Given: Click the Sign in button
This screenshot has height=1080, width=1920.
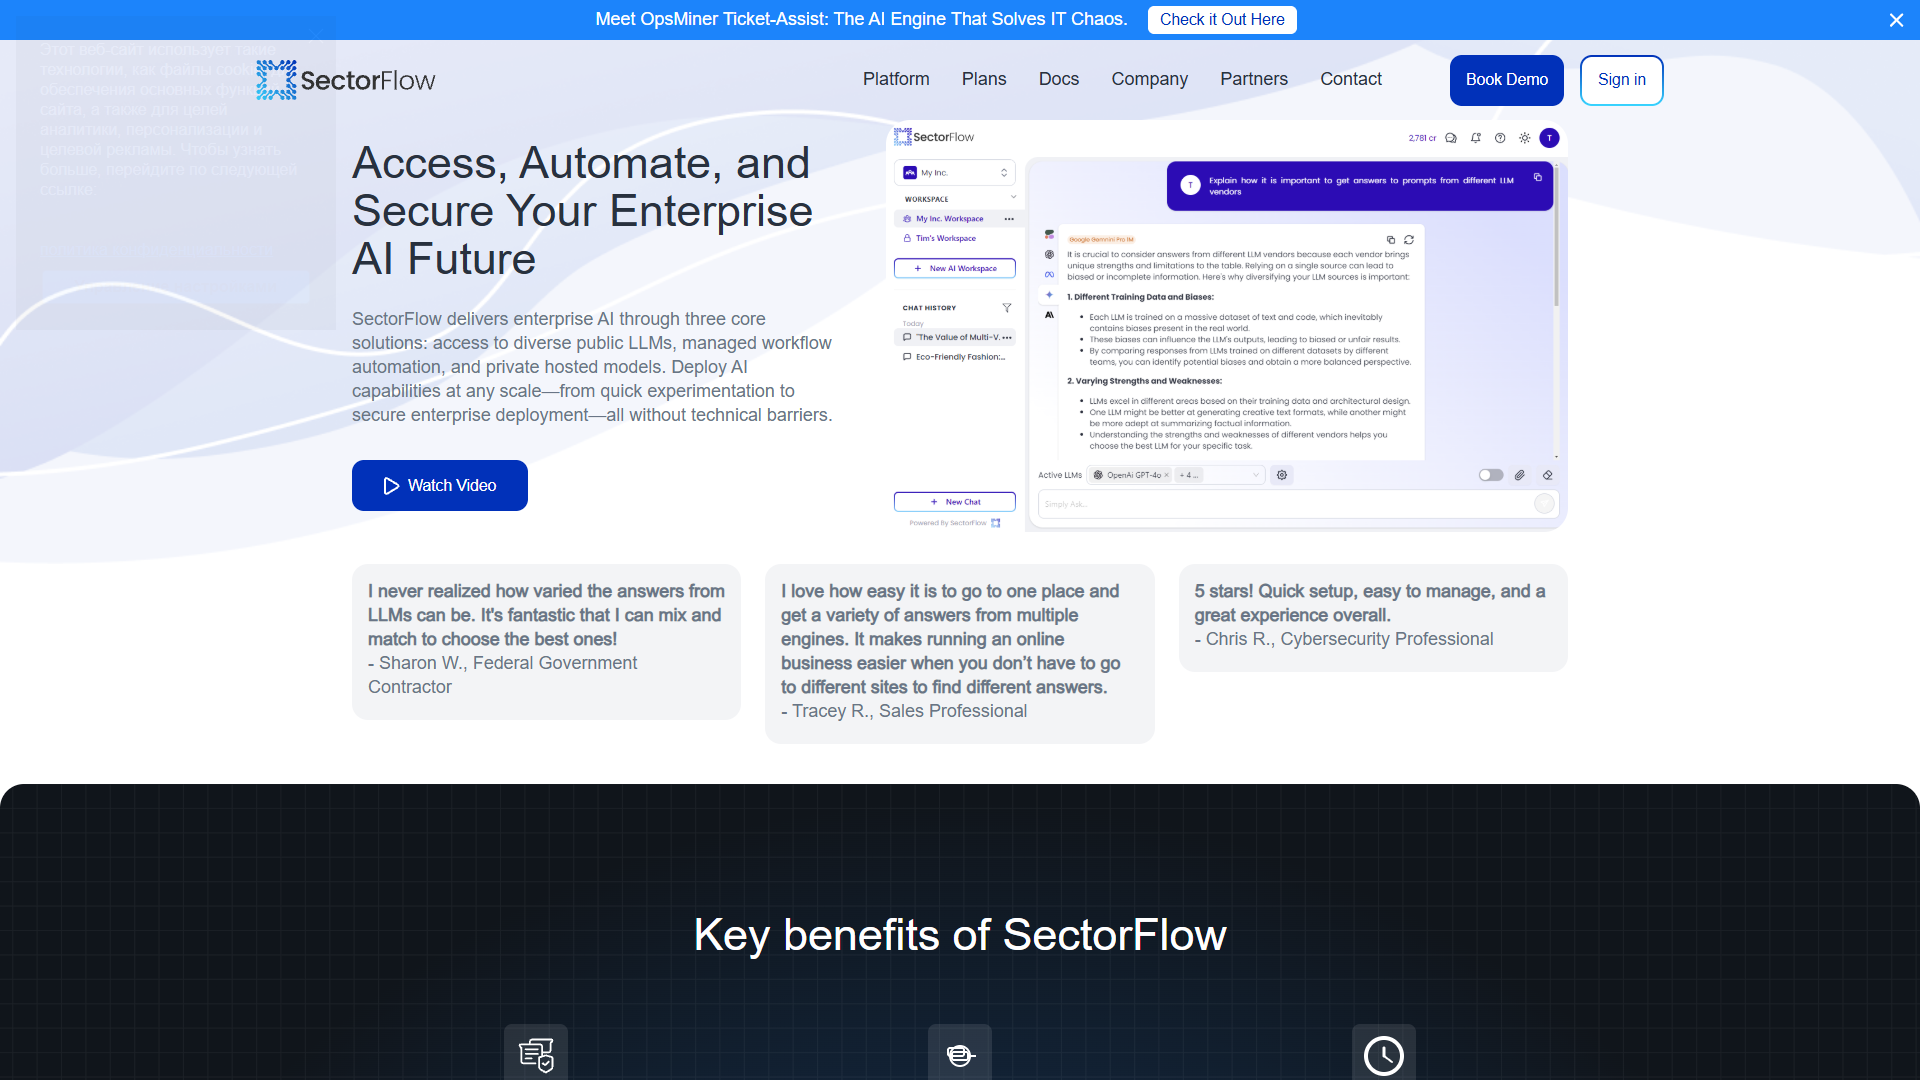Looking at the screenshot, I should click(x=1622, y=80).
